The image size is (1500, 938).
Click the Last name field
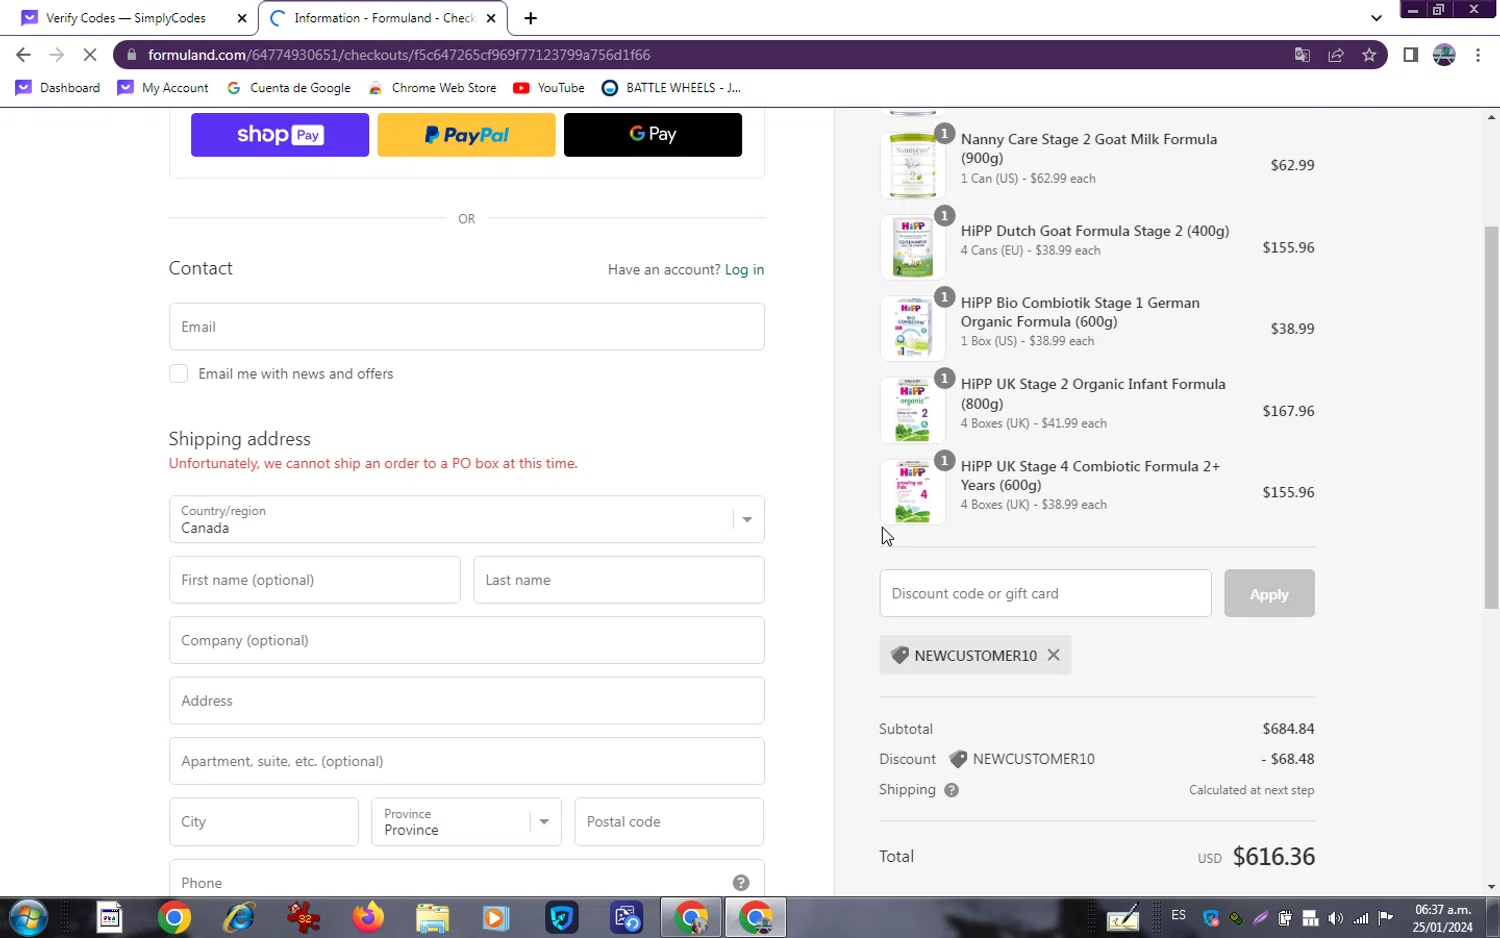coord(619,580)
